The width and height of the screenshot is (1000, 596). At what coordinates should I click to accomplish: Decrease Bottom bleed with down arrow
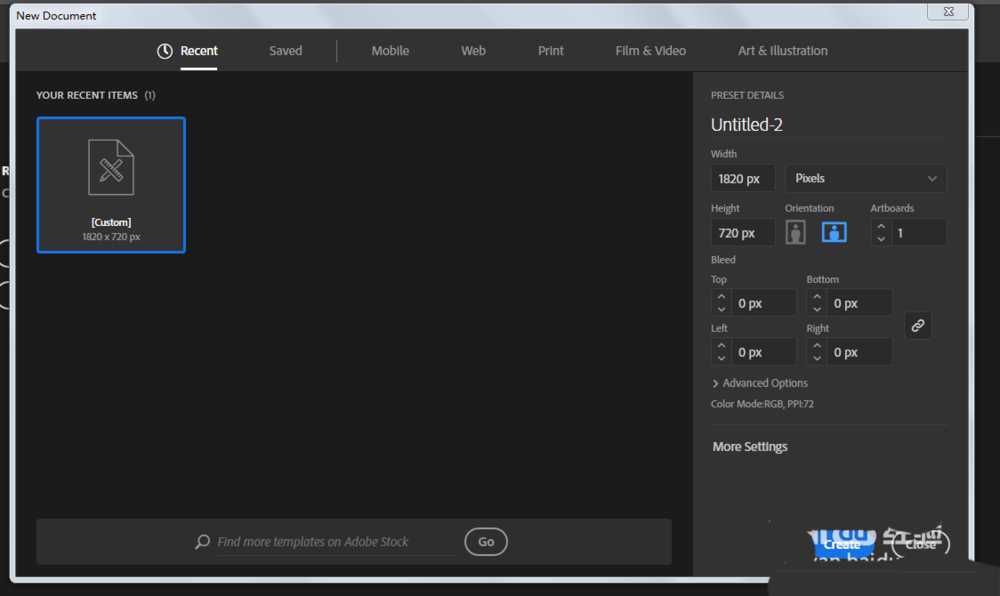[x=817, y=309]
